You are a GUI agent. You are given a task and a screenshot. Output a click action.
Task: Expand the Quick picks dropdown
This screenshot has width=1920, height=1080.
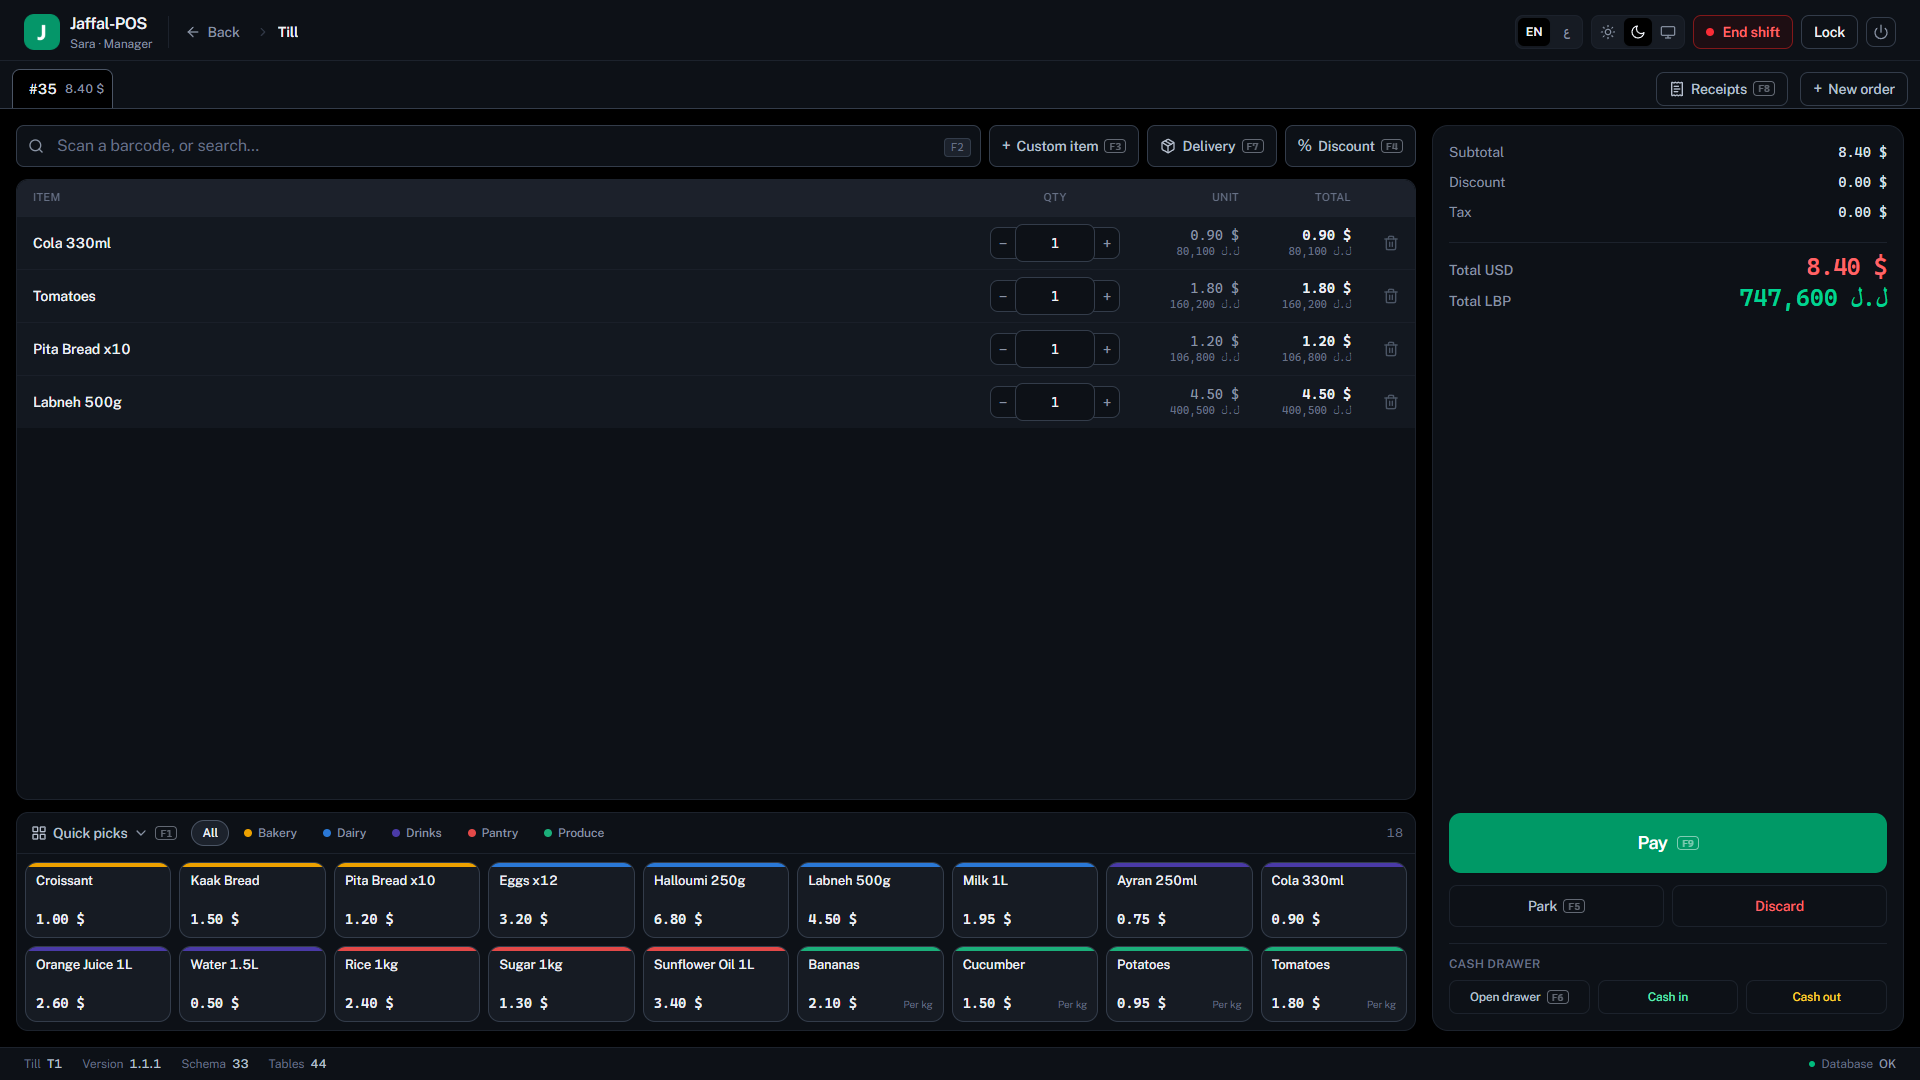click(x=104, y=833)
